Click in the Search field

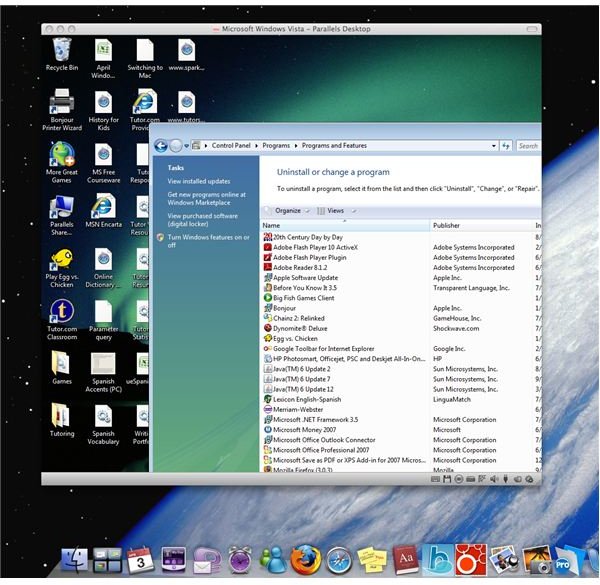(528, 146)
